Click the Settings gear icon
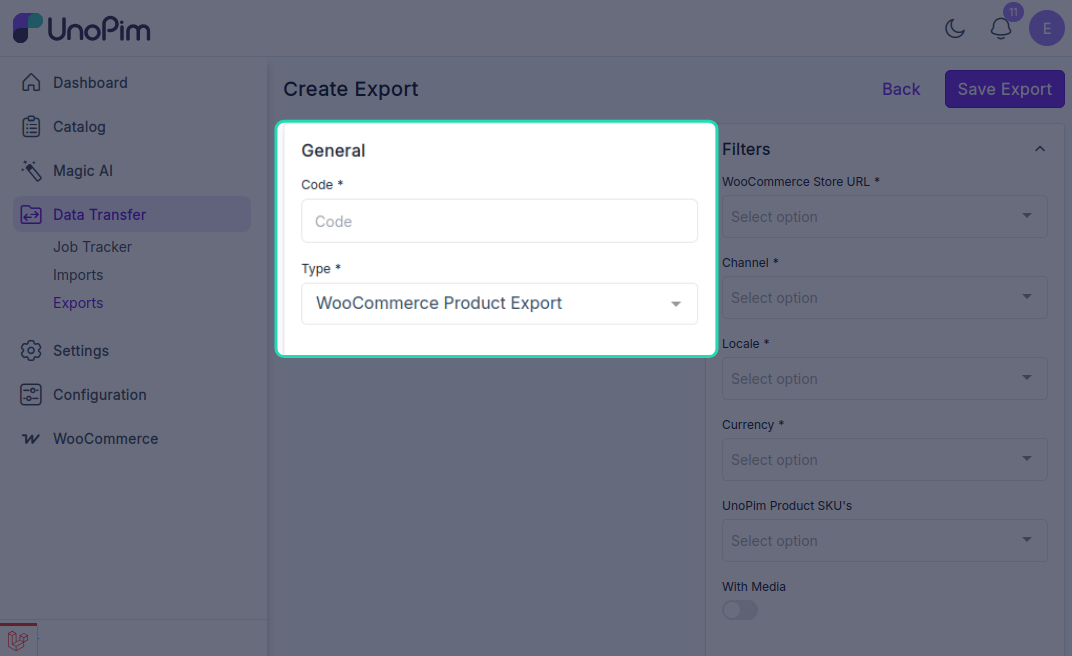Image resolution: width=1072 pixels, height=656 pixels. [x=31, y=351]
